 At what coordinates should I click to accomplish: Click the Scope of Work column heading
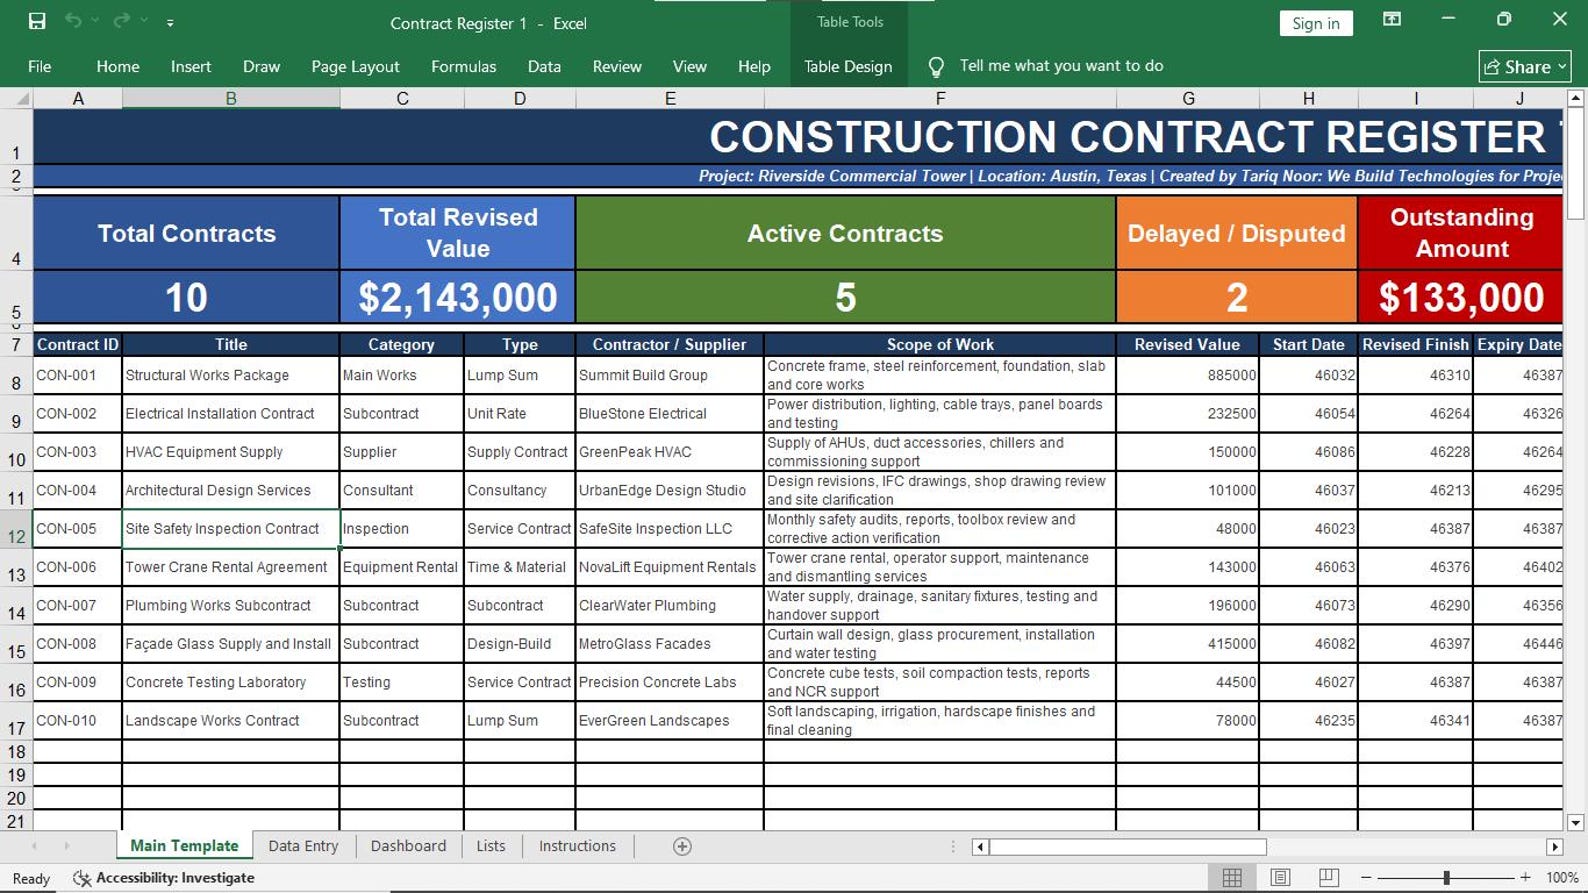coord(940,344)
